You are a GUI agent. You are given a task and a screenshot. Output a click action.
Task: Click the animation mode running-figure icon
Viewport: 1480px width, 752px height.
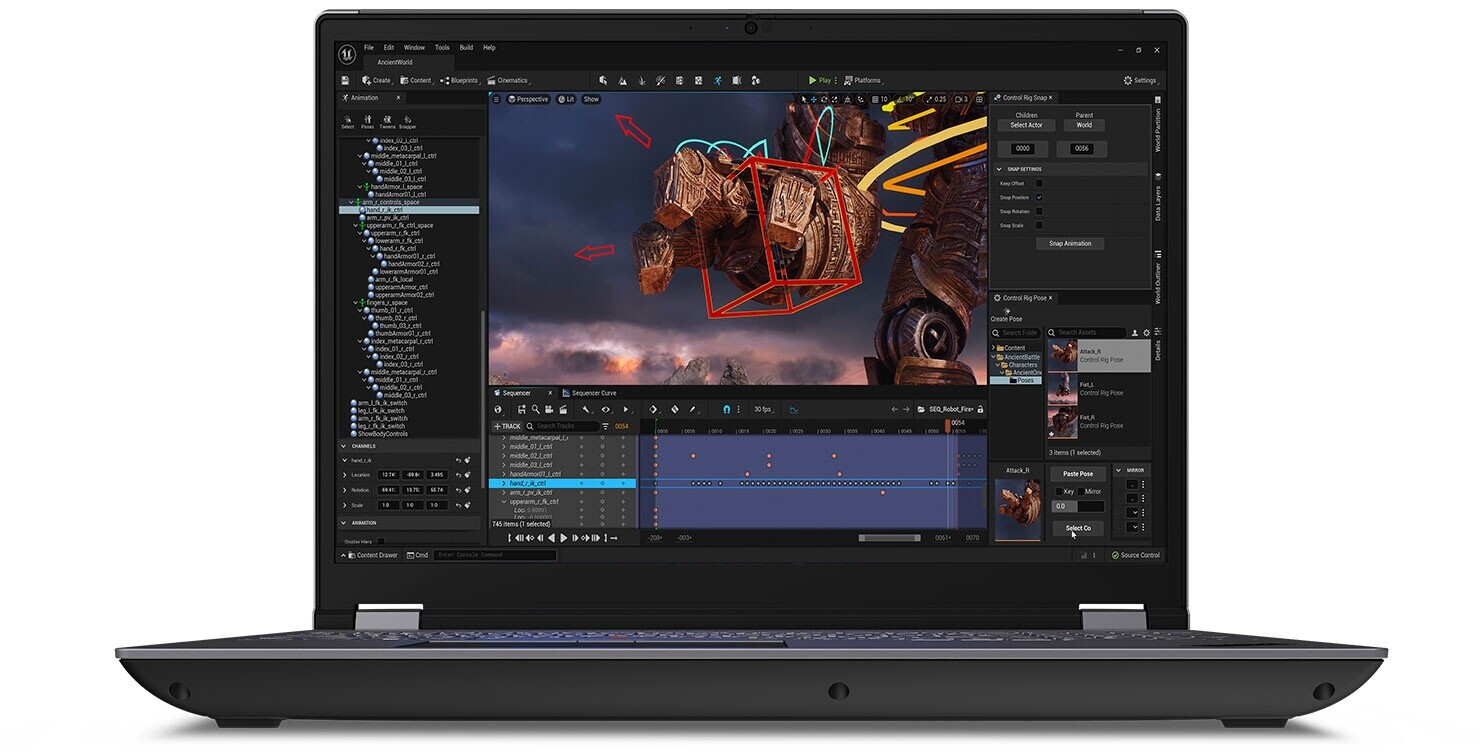(717, 80)
